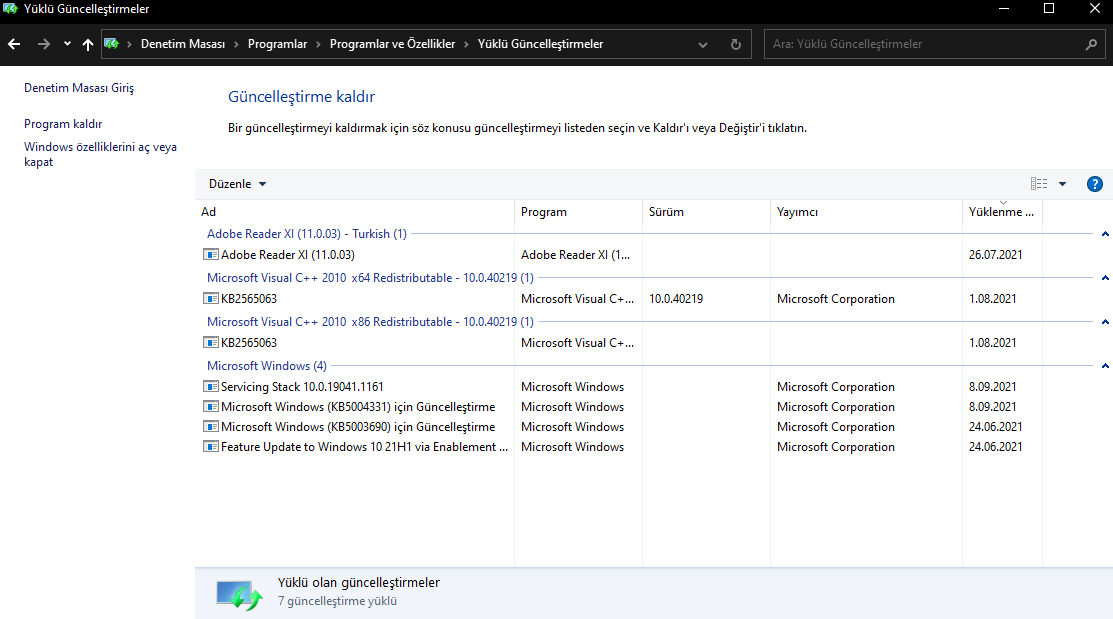This screenshot has width=1113, height=619.
Task: Go forward with the right arrow button
Action: coord(44,44)
